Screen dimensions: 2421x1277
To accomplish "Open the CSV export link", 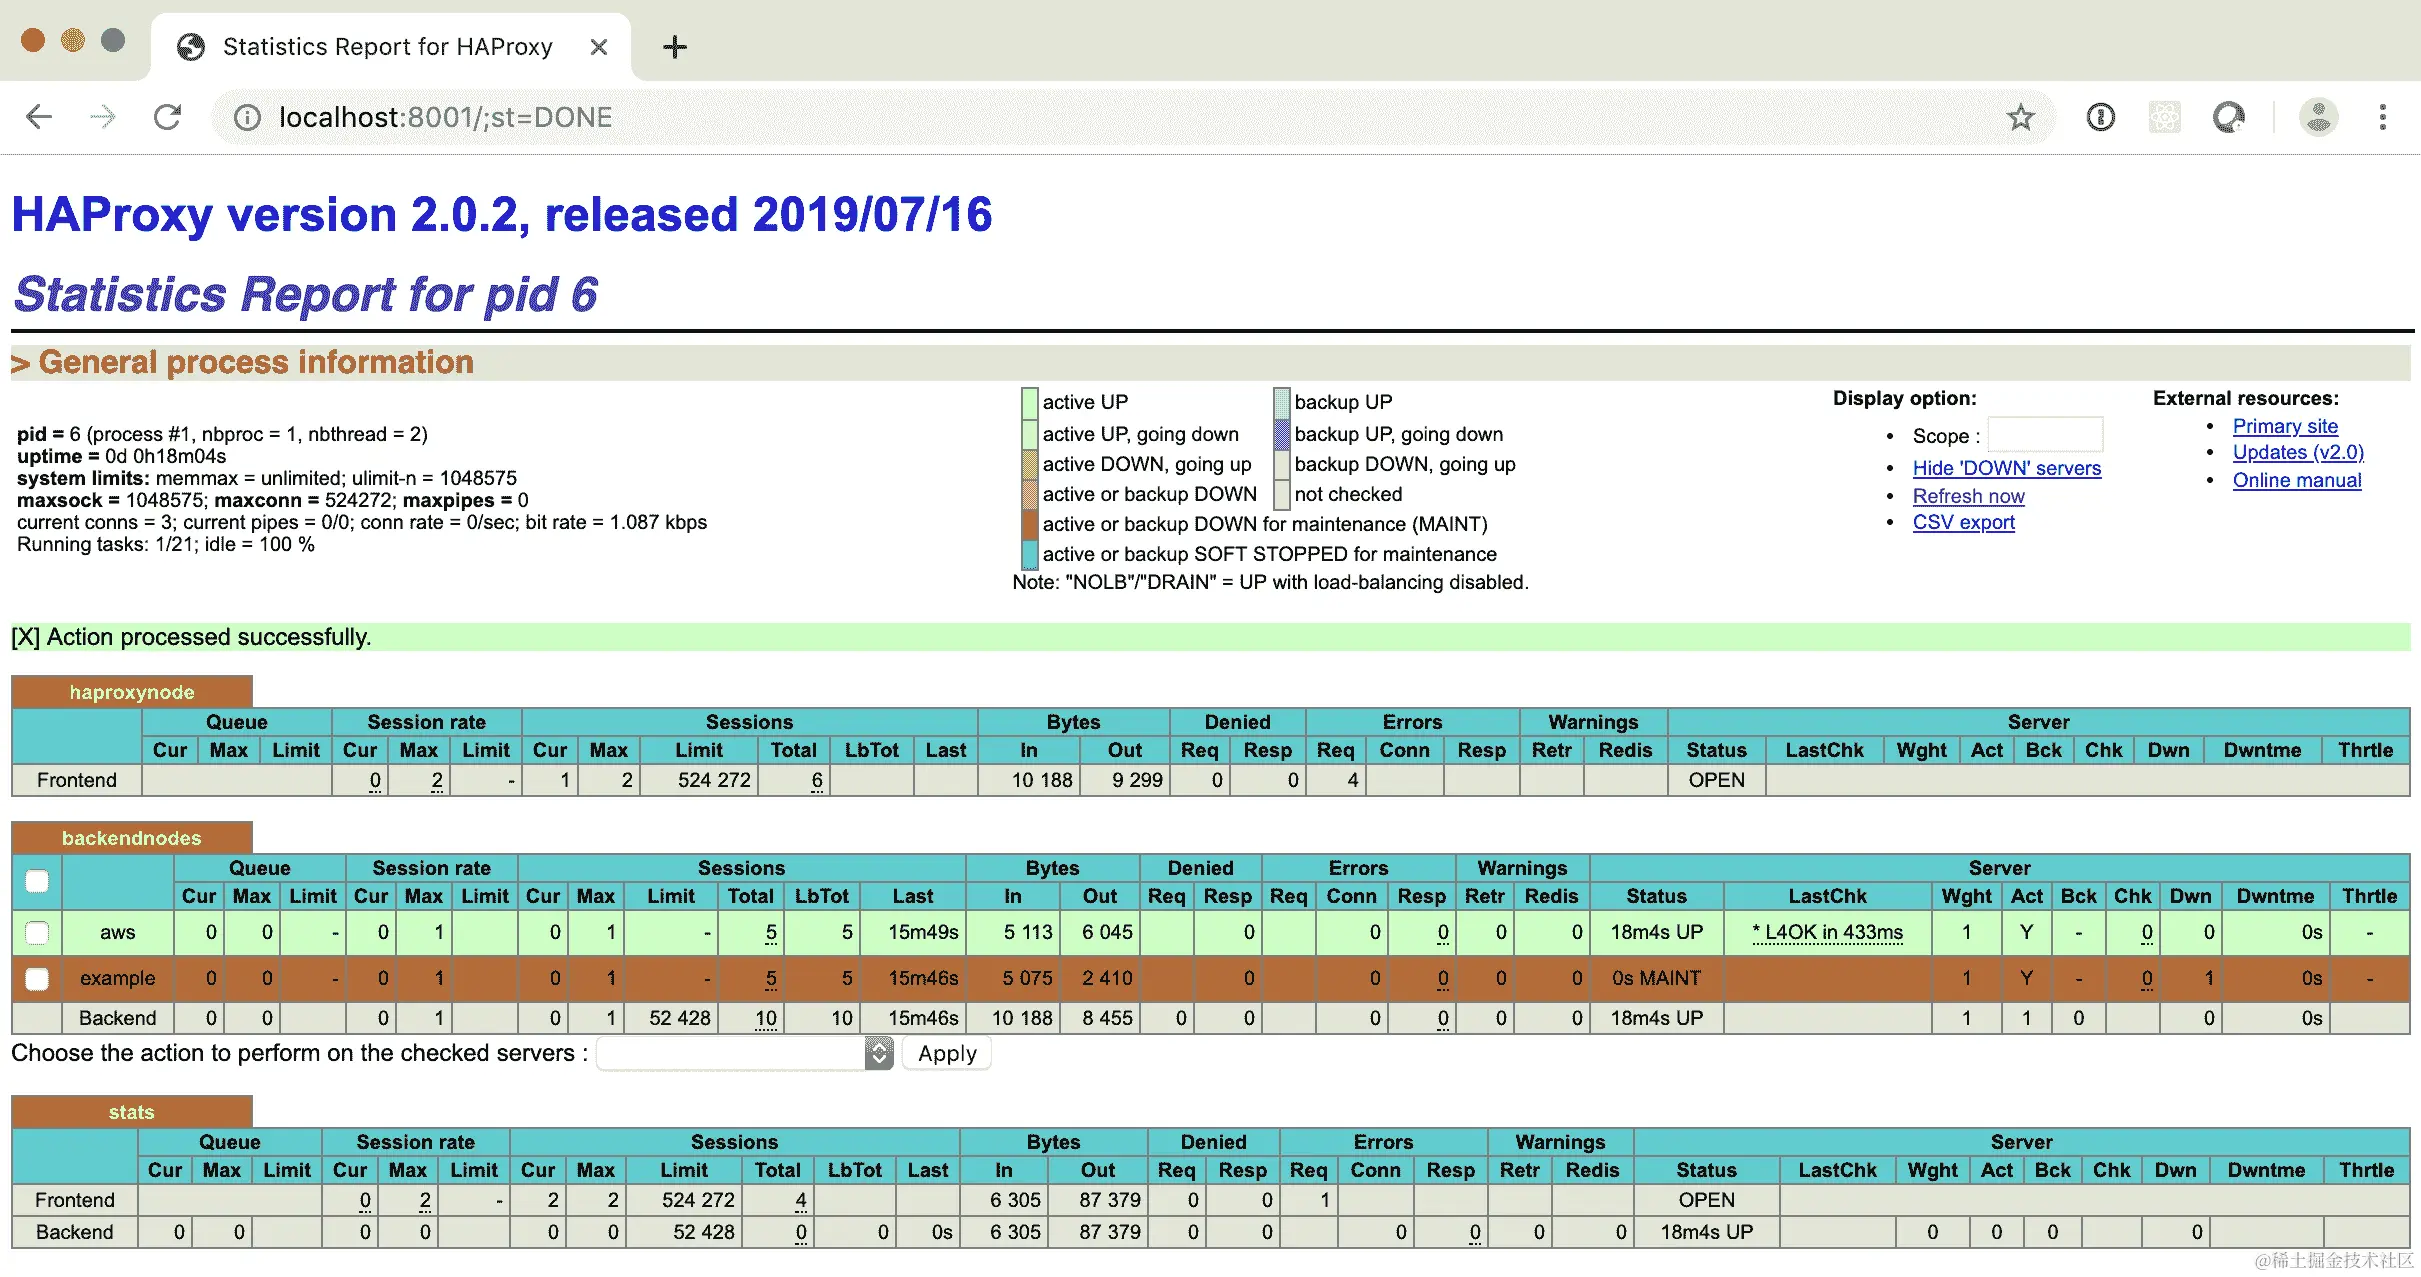I will click(1963, 522).
